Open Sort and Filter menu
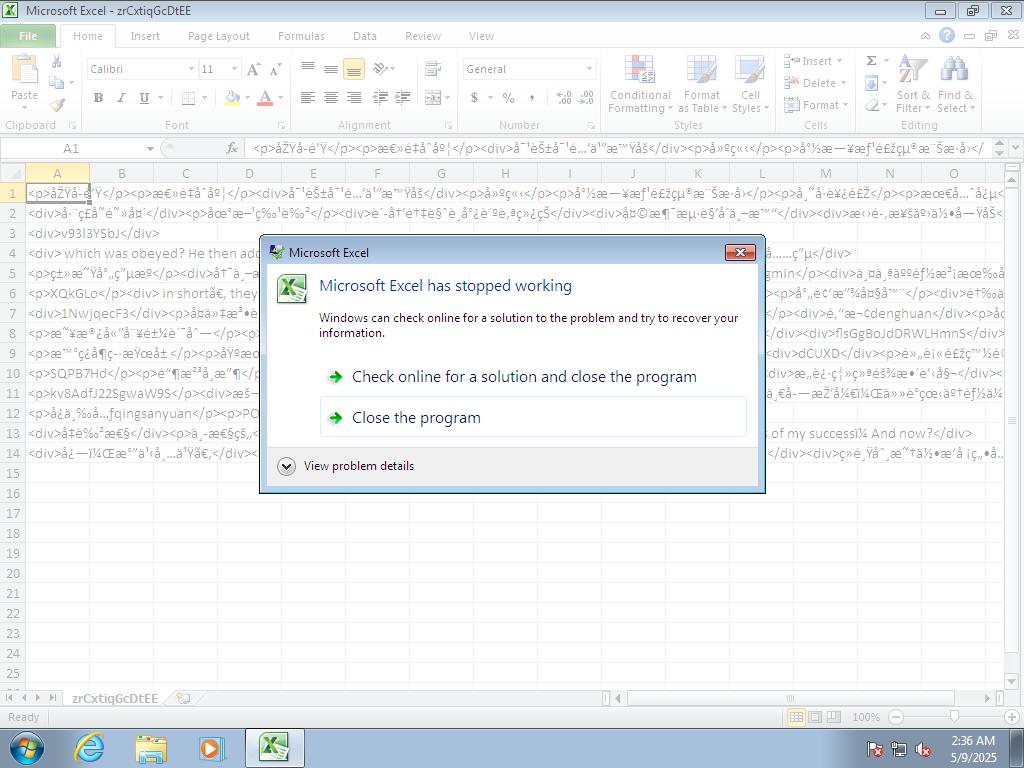Image resolution: width=1024 pixels, height=768 pixels. [x=912, y=84]
